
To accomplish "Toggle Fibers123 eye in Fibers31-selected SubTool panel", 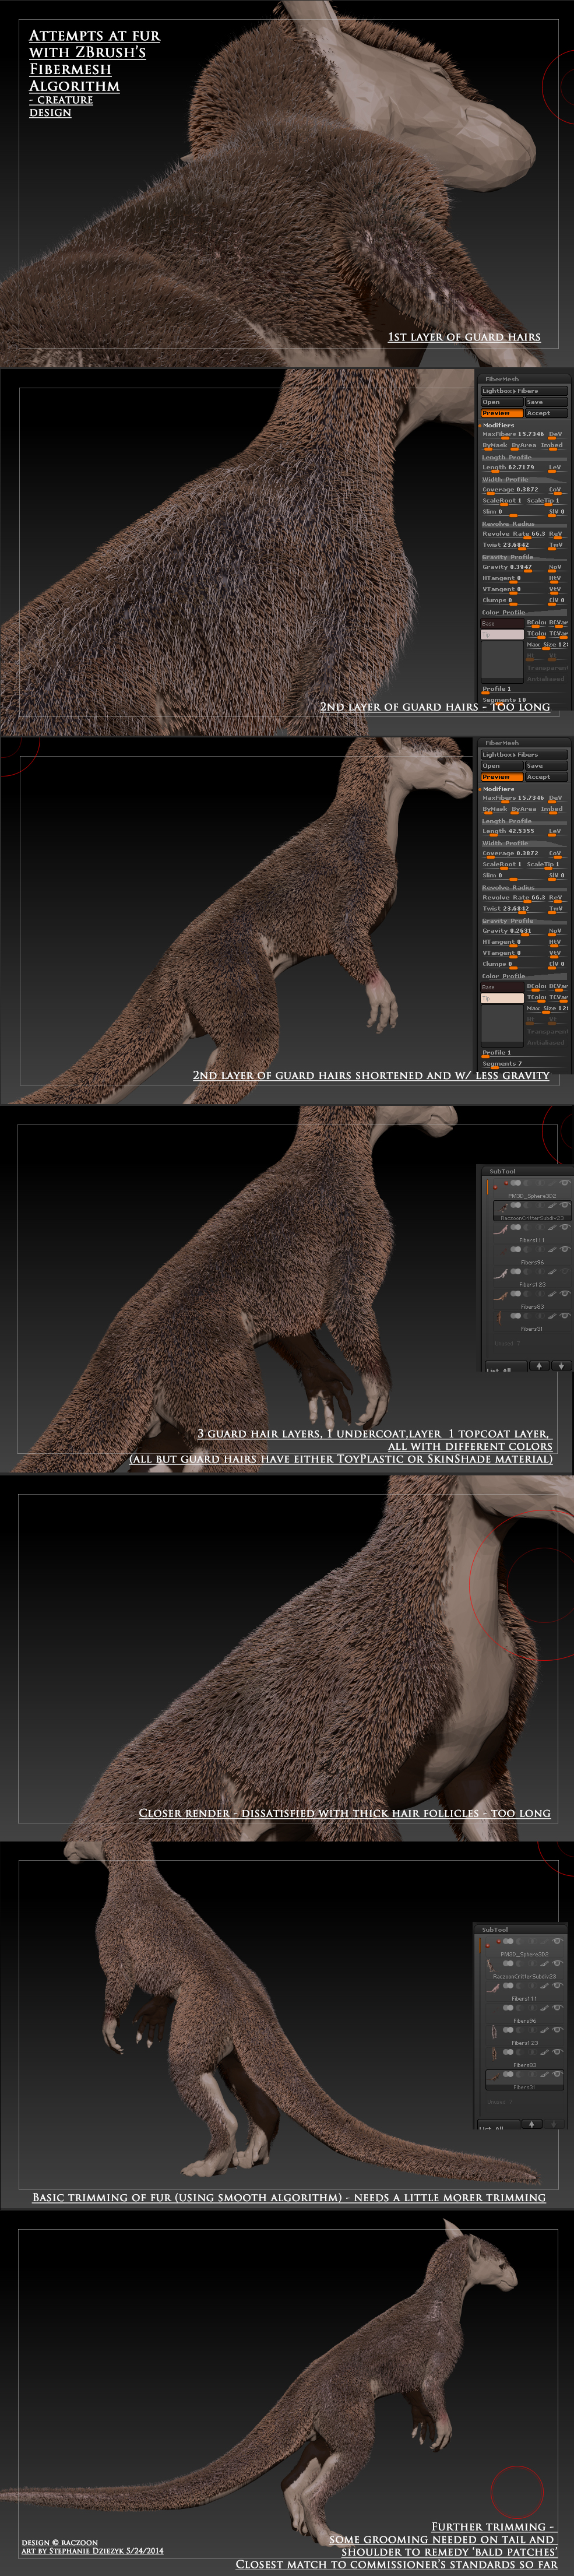I will [x=557, y=2030].
